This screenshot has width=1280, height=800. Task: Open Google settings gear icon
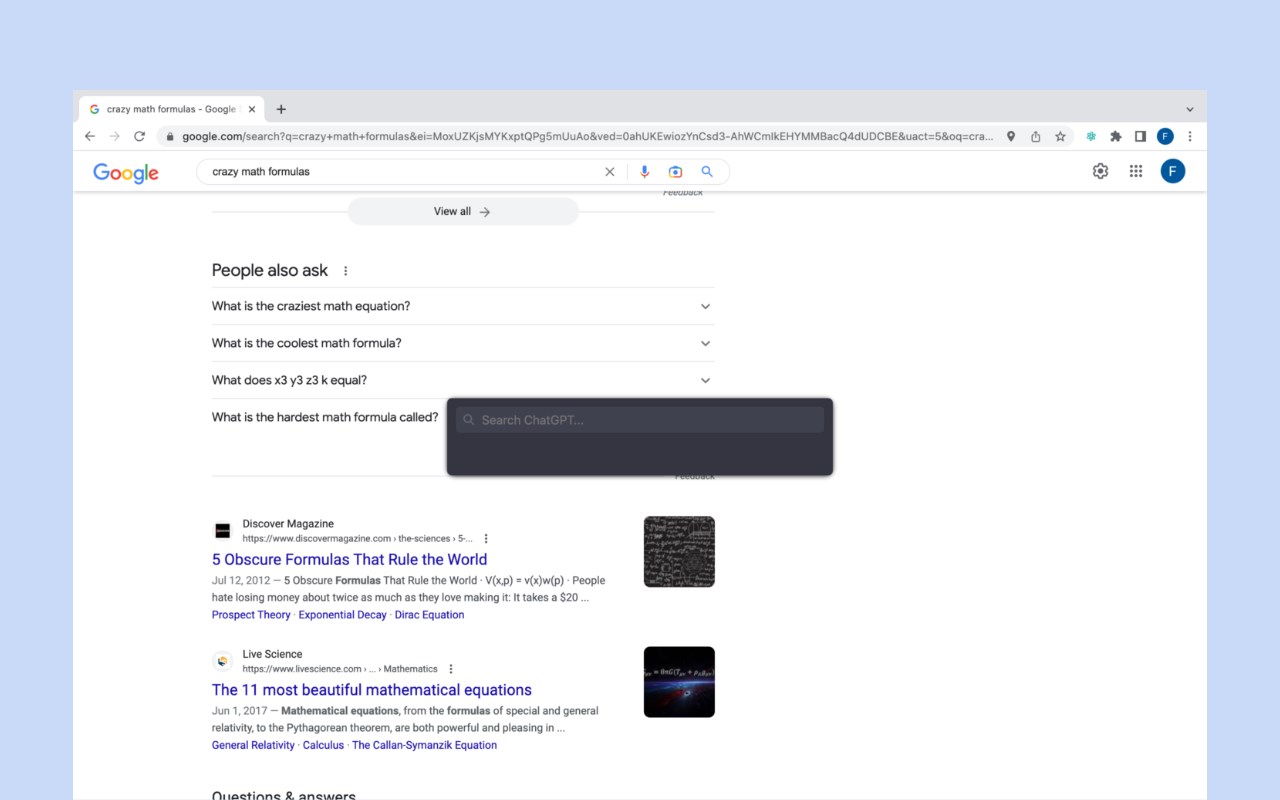click(x=1100, y=171)
